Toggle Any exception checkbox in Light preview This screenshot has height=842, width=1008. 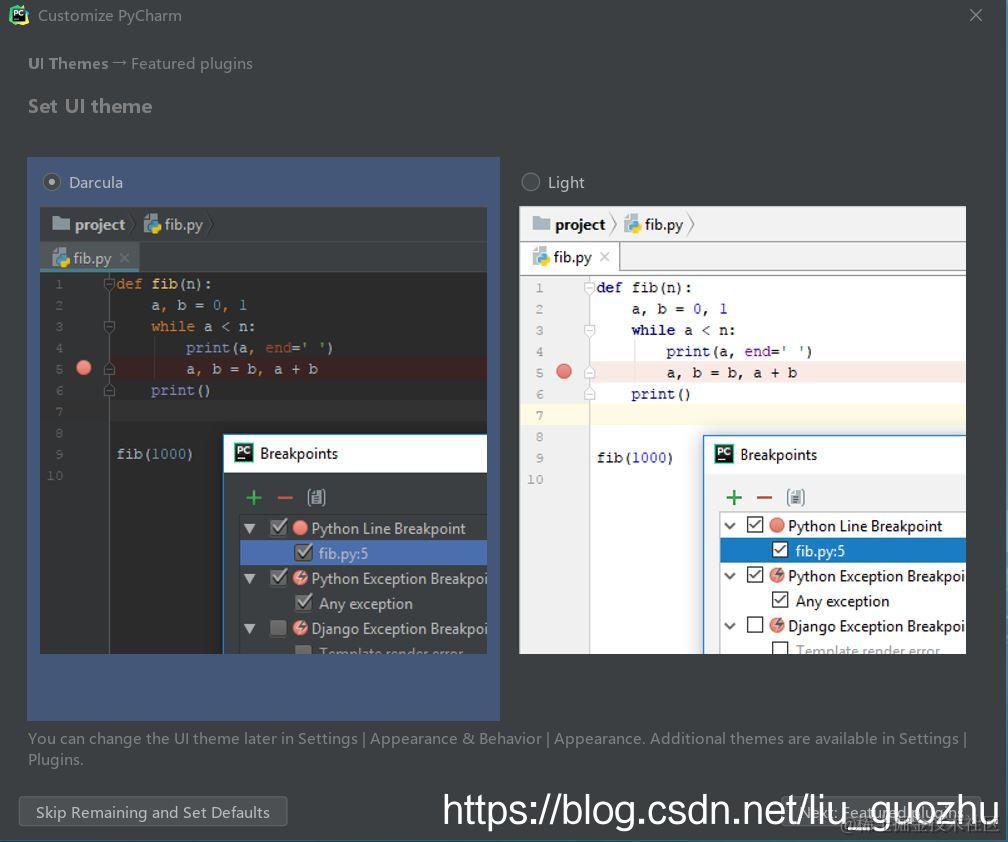(x=780, y=600)
